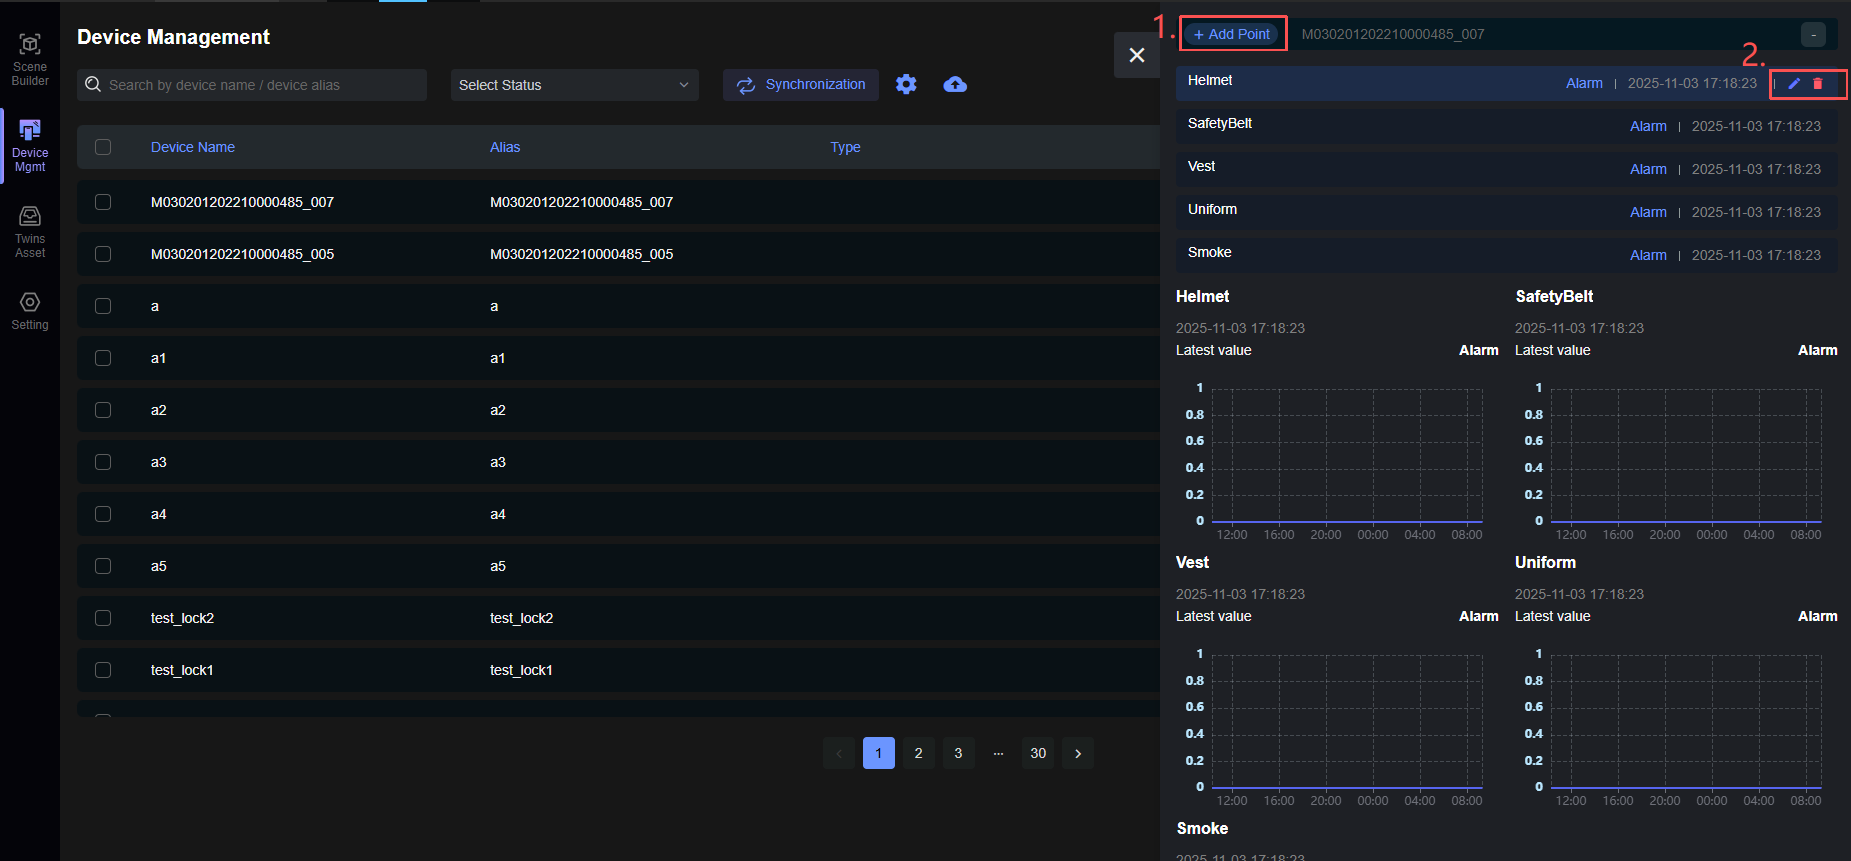Screen dimensions: 1851x861
Task: Go to page 2 in pagination
Action: point(918,753)
